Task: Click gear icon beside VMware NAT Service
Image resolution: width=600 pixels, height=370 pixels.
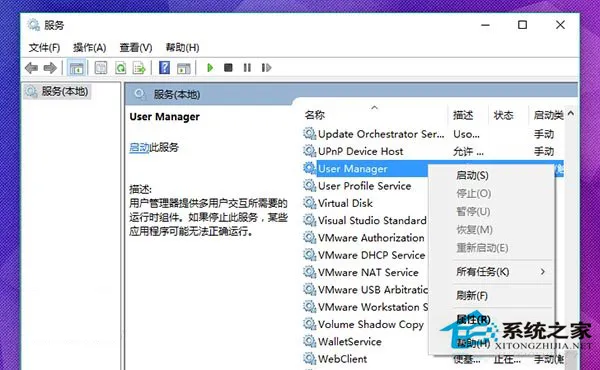Action: pyautogui.click(x=309, y=272)
